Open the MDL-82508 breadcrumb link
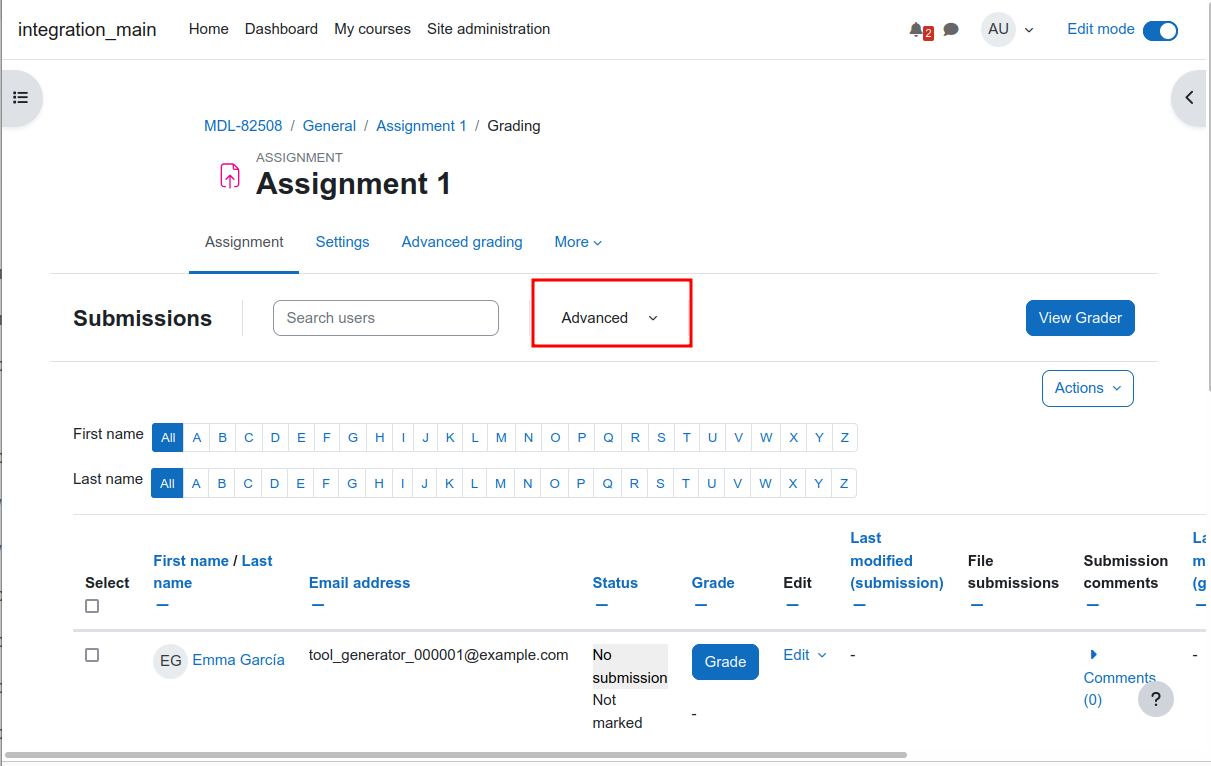1211x766 pixels. click(243, 126)
